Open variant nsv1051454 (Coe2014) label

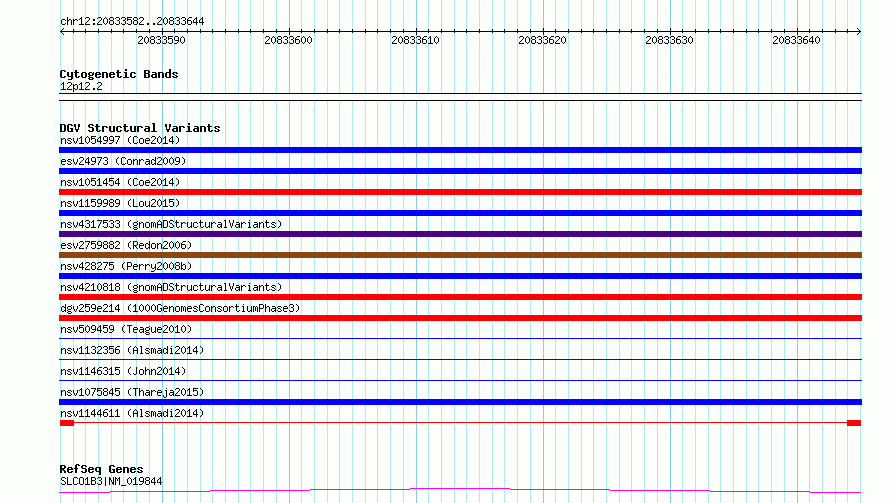(x=120, y=182)
